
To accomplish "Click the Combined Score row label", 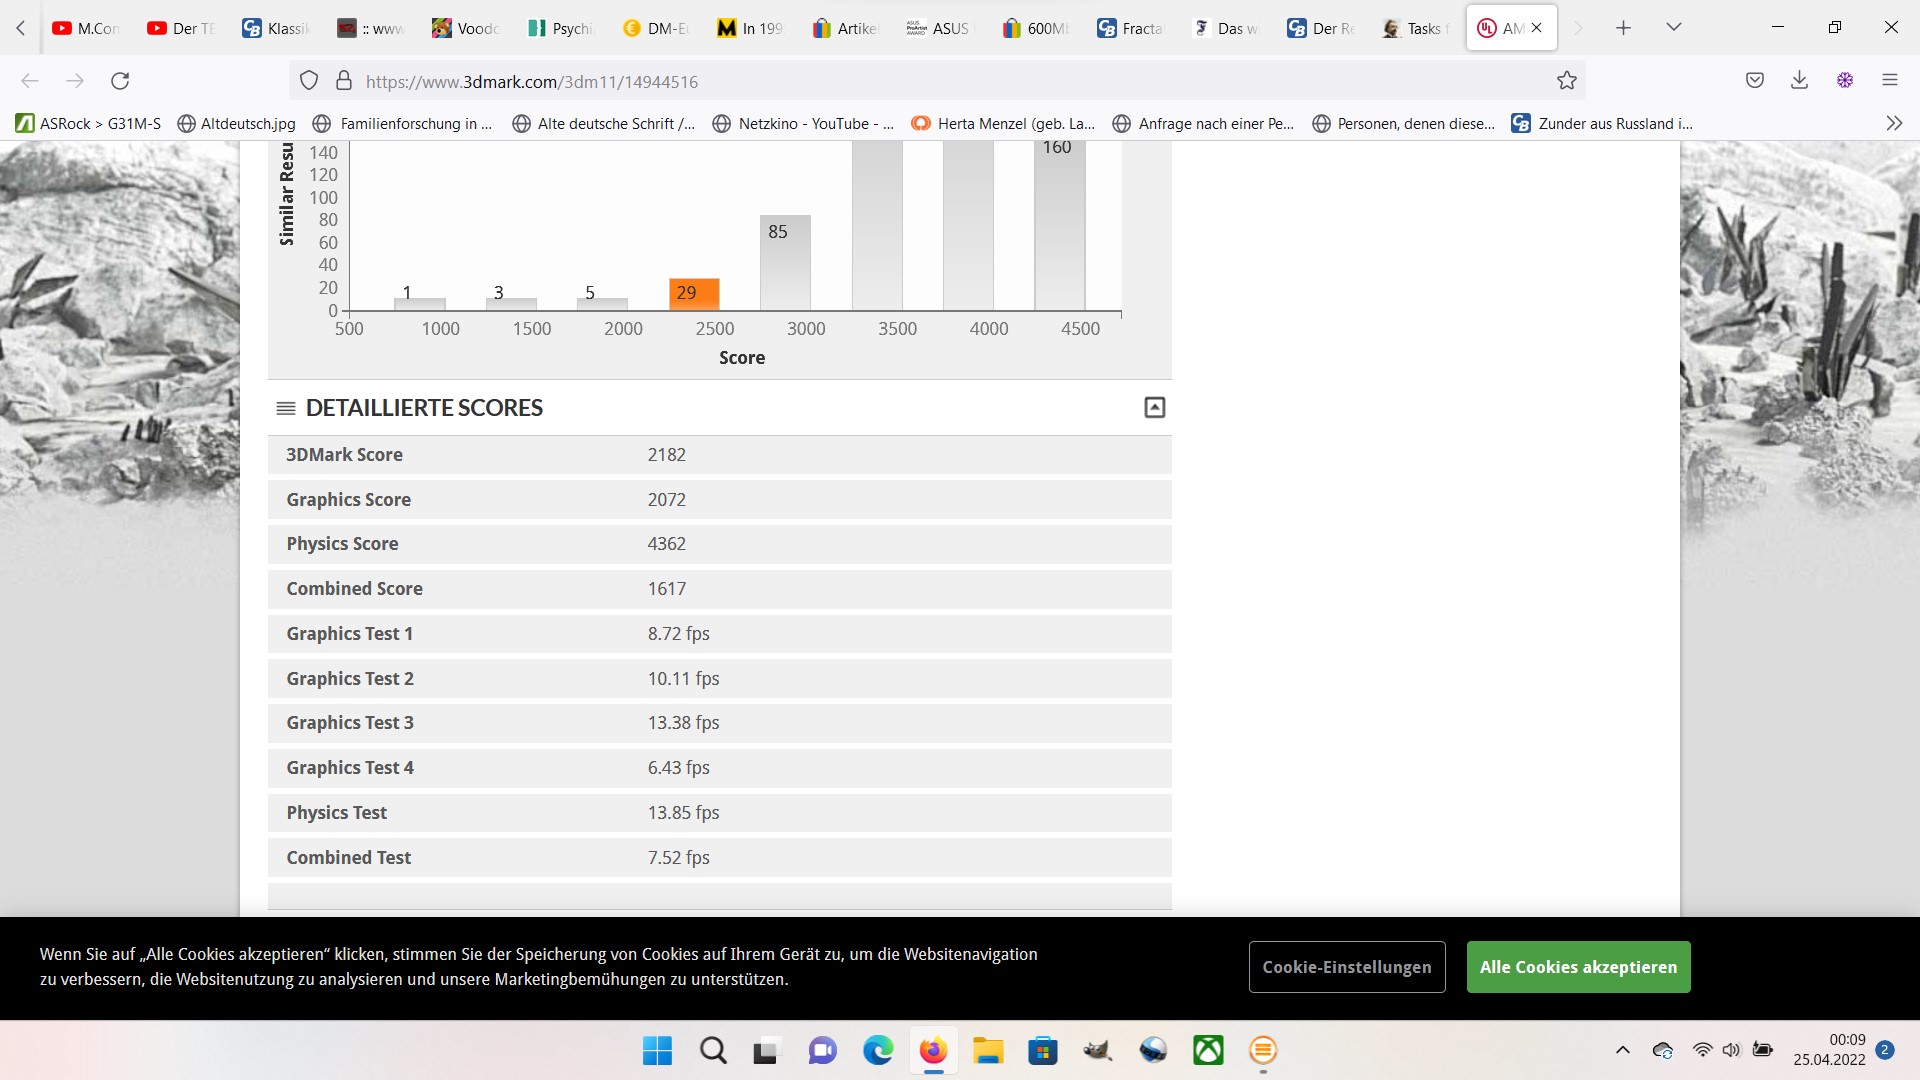I will 354,589.
